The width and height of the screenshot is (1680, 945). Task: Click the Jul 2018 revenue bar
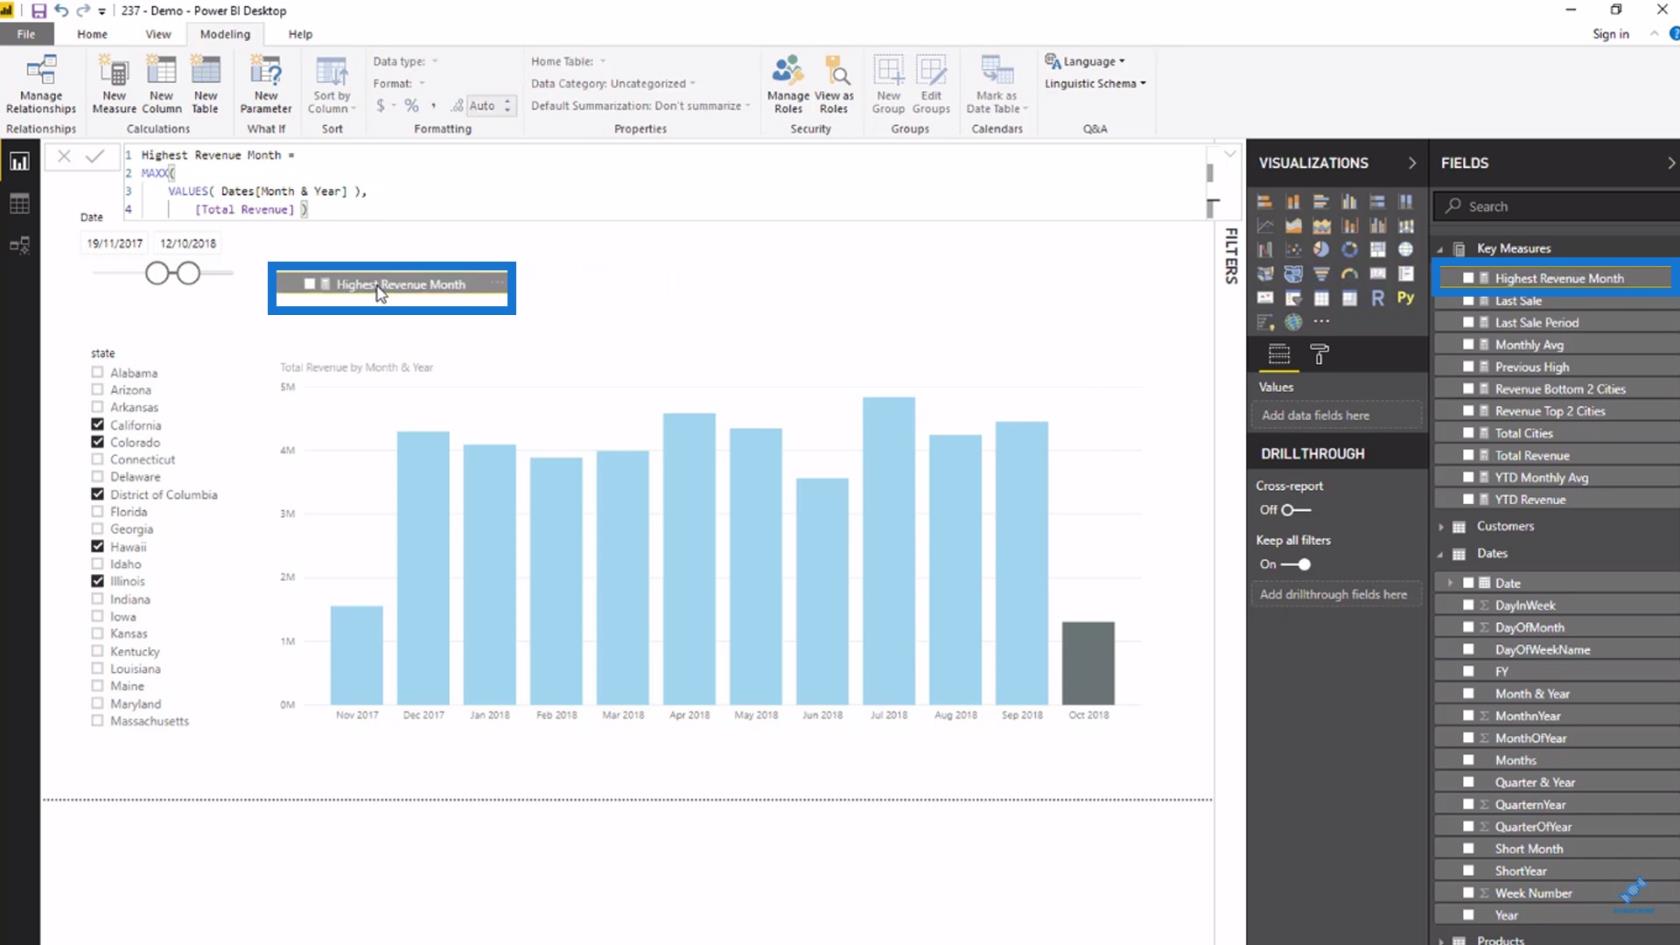point(889,551)
